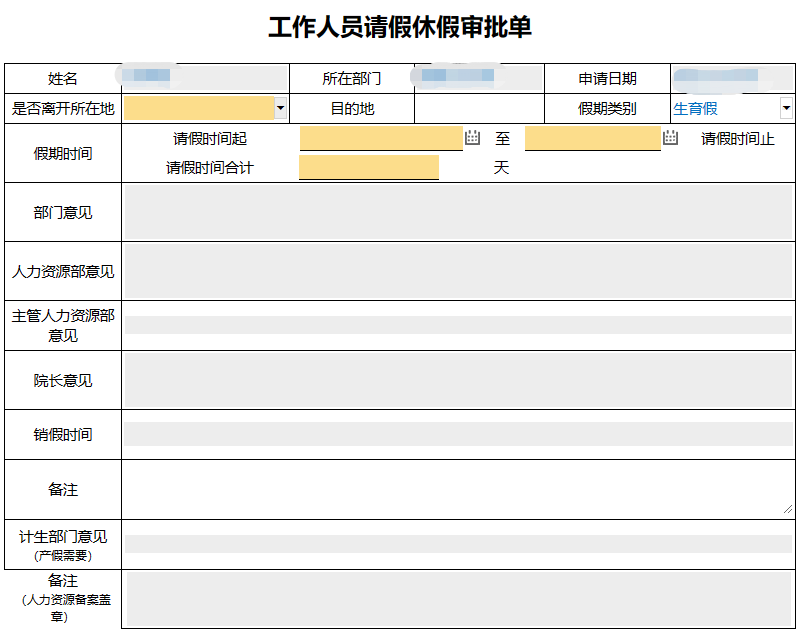Click the 请假时间起 date field
Image resolution: width=807 pixels, height=634 pixels.
(x=381, y=138)
